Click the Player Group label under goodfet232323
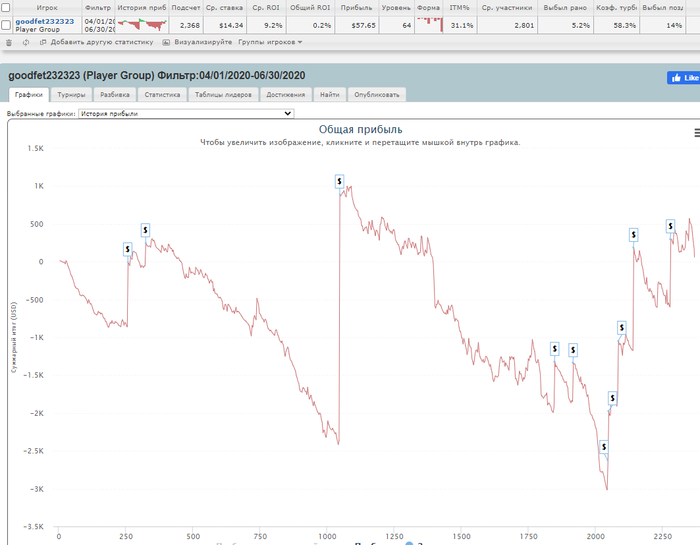 [x=38, y=29]
